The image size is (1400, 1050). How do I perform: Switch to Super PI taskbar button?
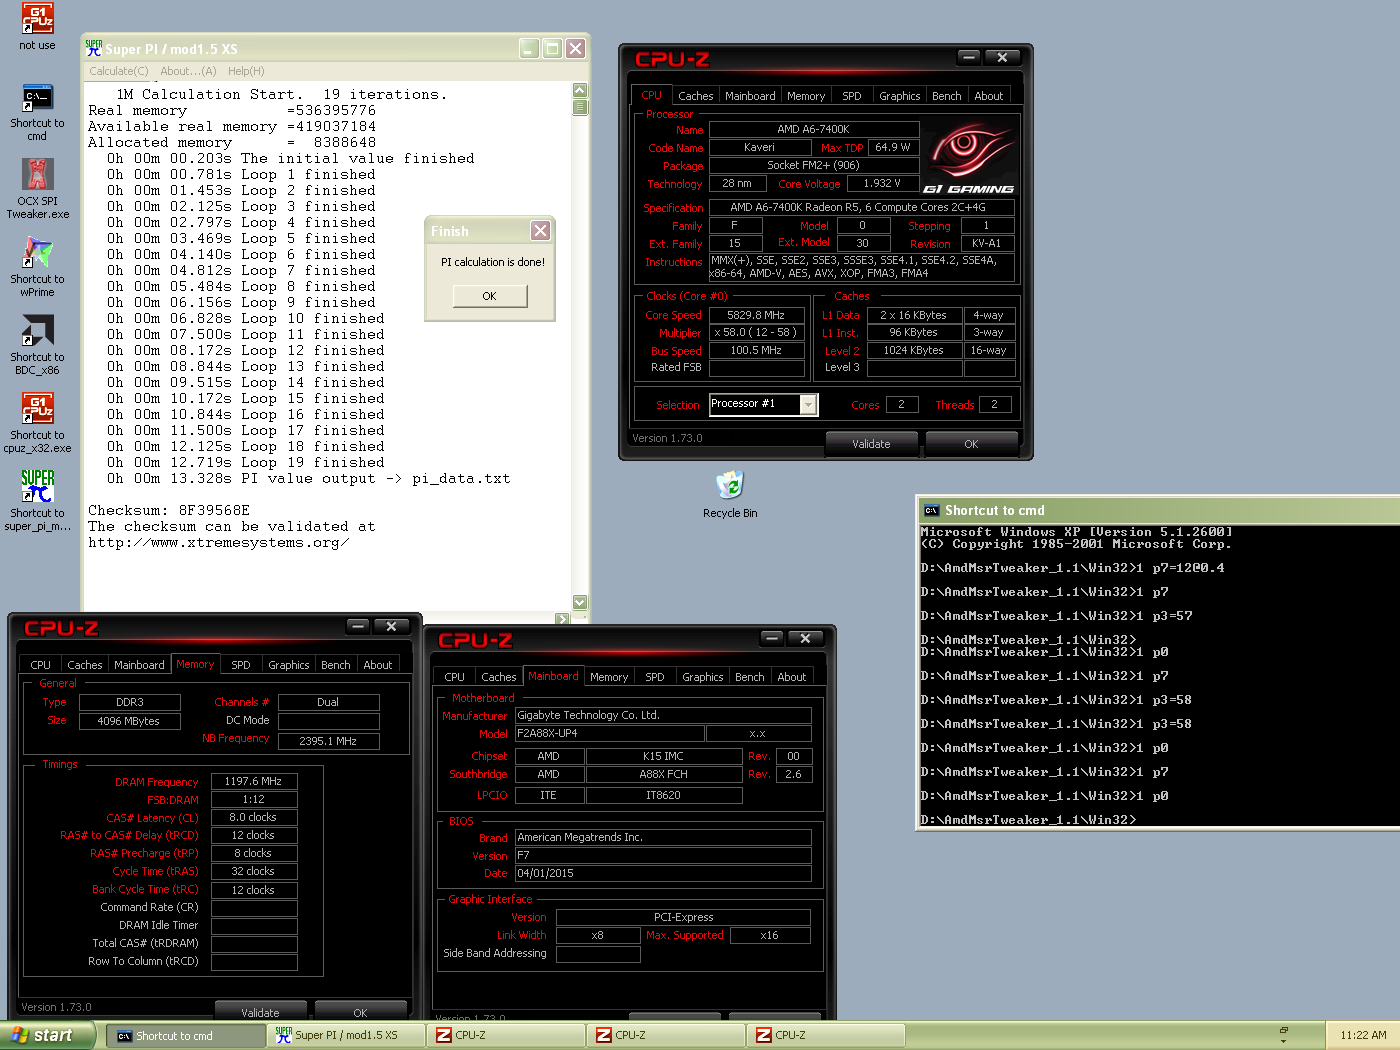346,1036
